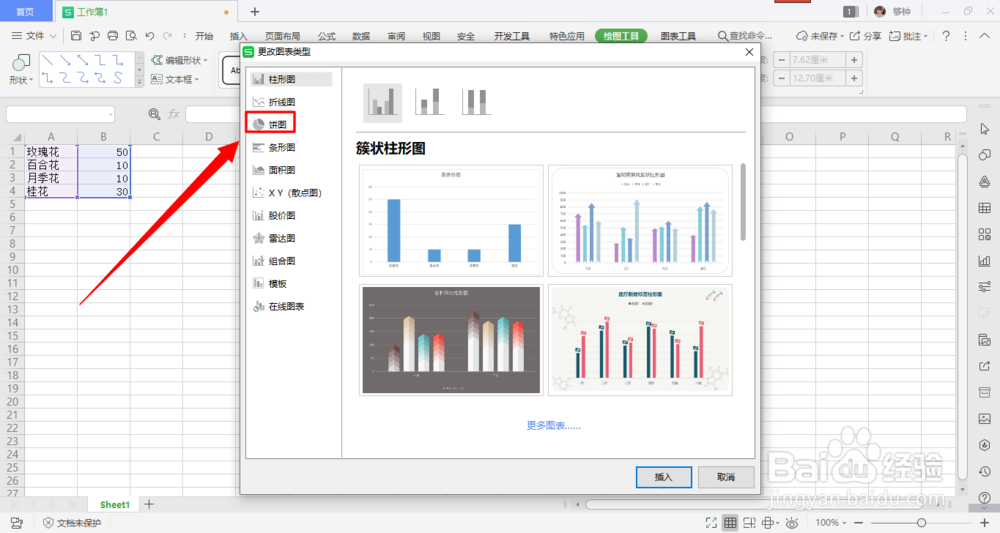
Task: Pick the clustered column subtype icon
Action: click(x=383, y=102)
